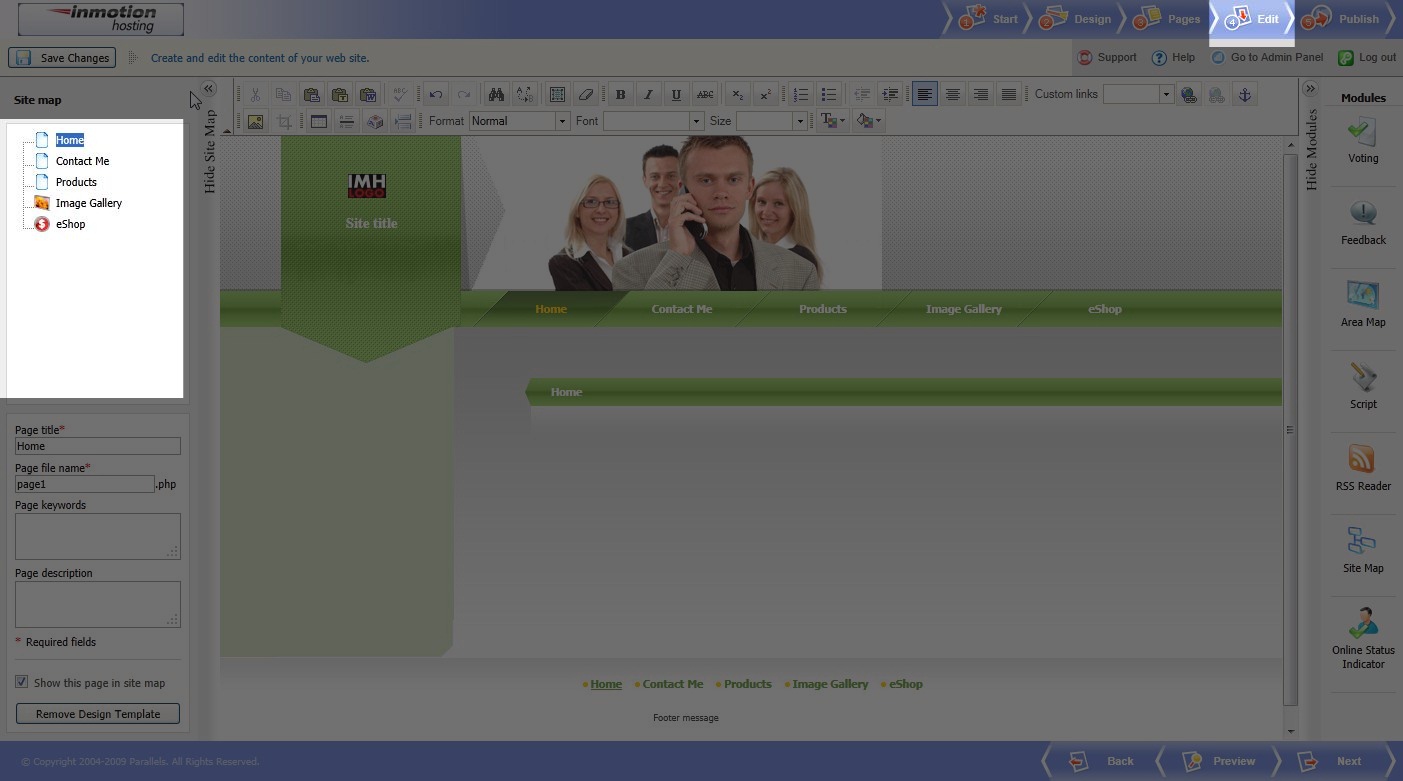
Task: Go to the Pages wizard step
Action: [x=1166, y=19]
